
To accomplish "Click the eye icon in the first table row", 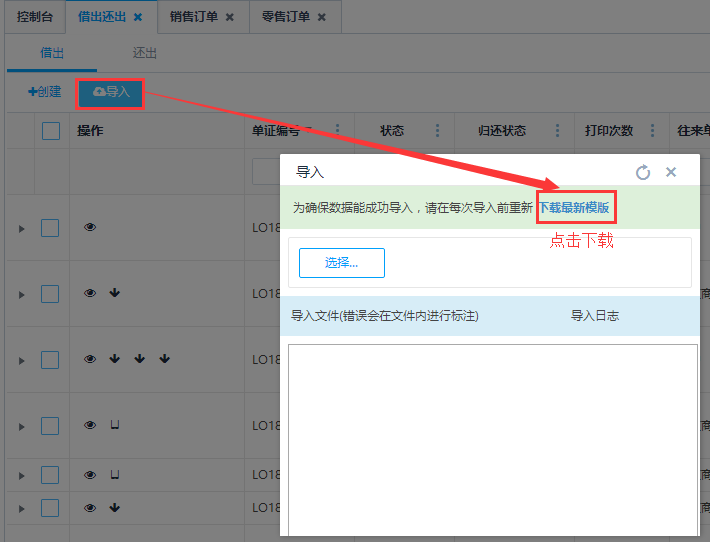I will pyautogui.click(x=90, y=228).
